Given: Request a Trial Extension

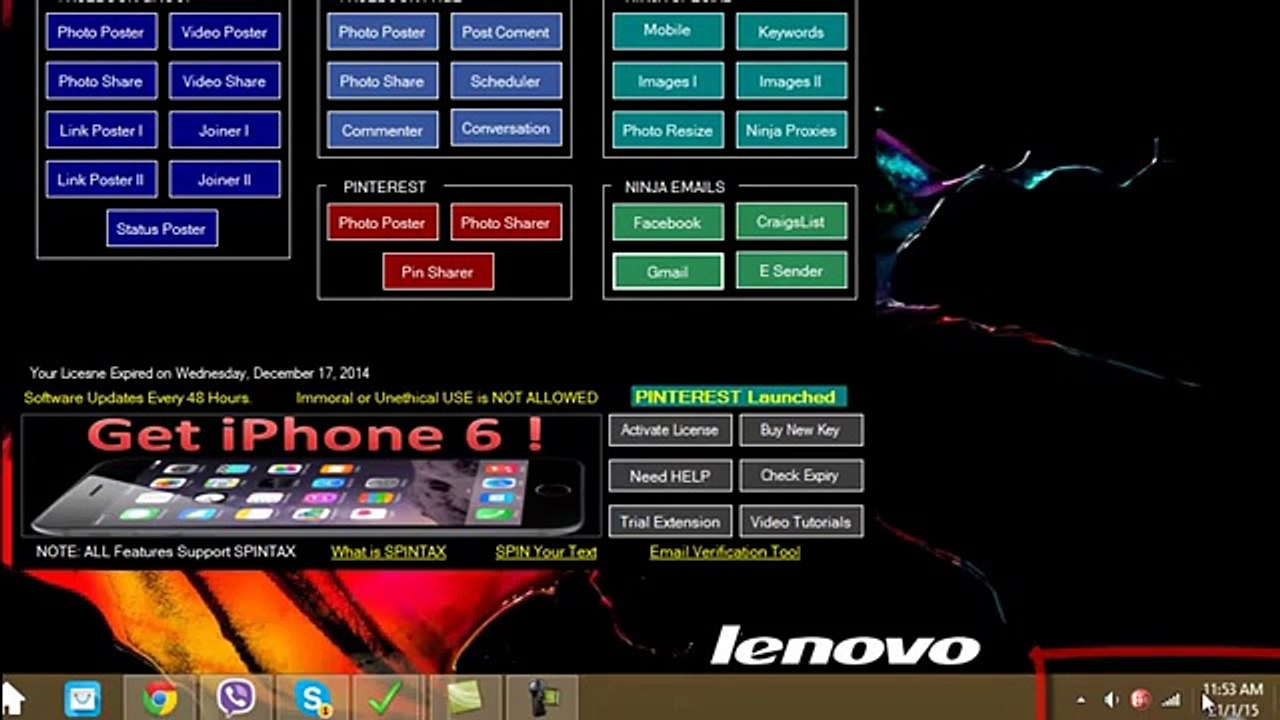Looking at the screenshot, I should (670, 522).
